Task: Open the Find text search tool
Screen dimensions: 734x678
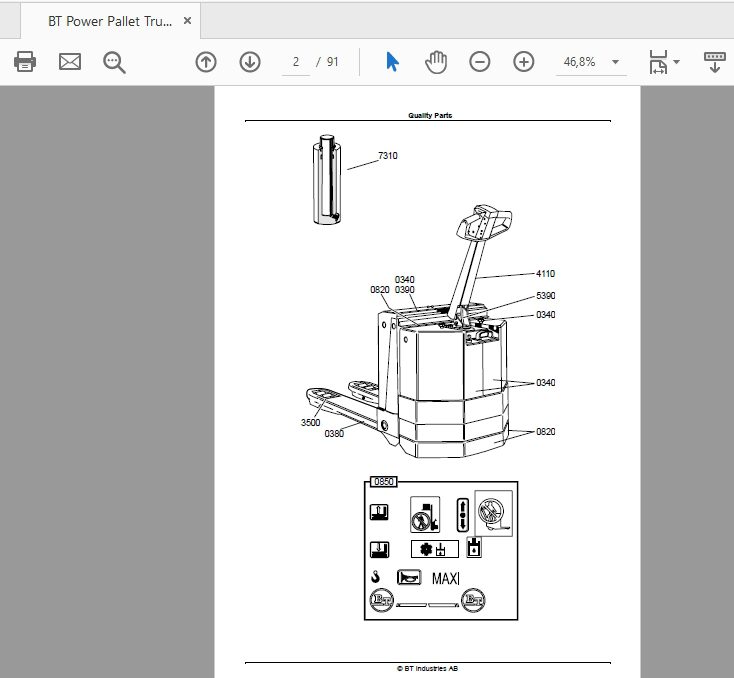Action: (x=114, y=62)
